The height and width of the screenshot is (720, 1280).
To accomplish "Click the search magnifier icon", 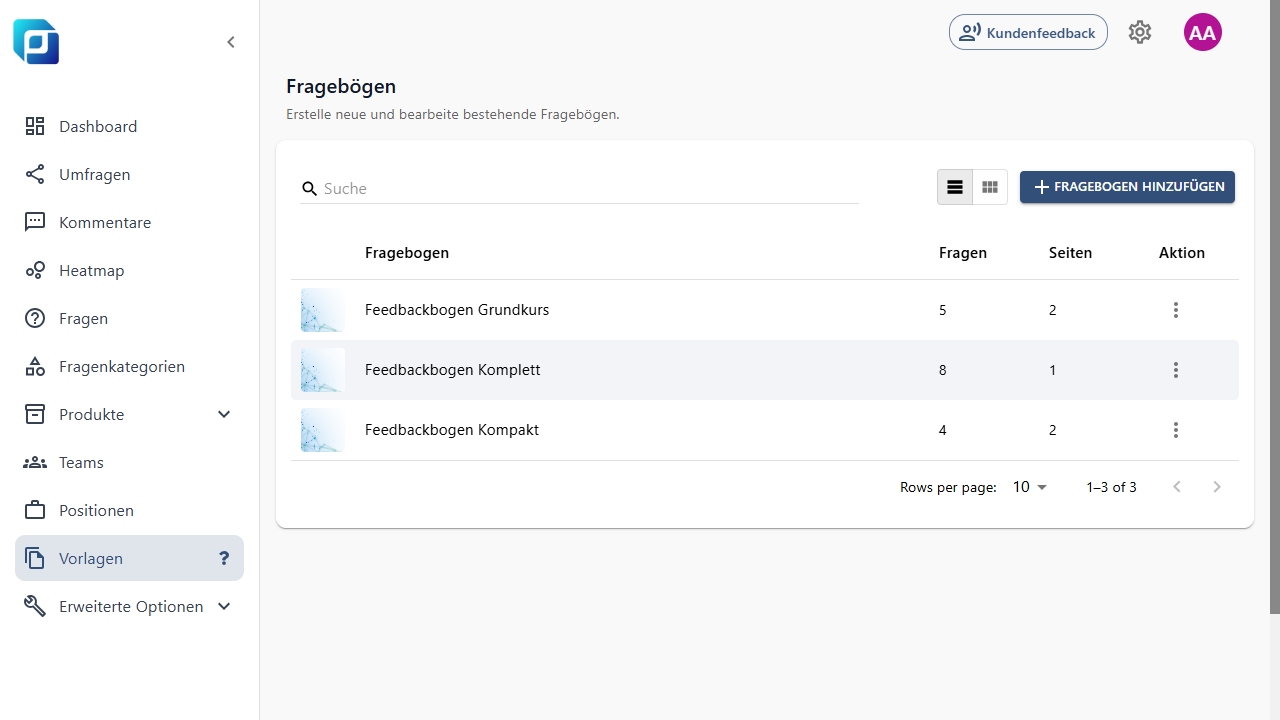I will pyautogui.click(x=310, y=188).
